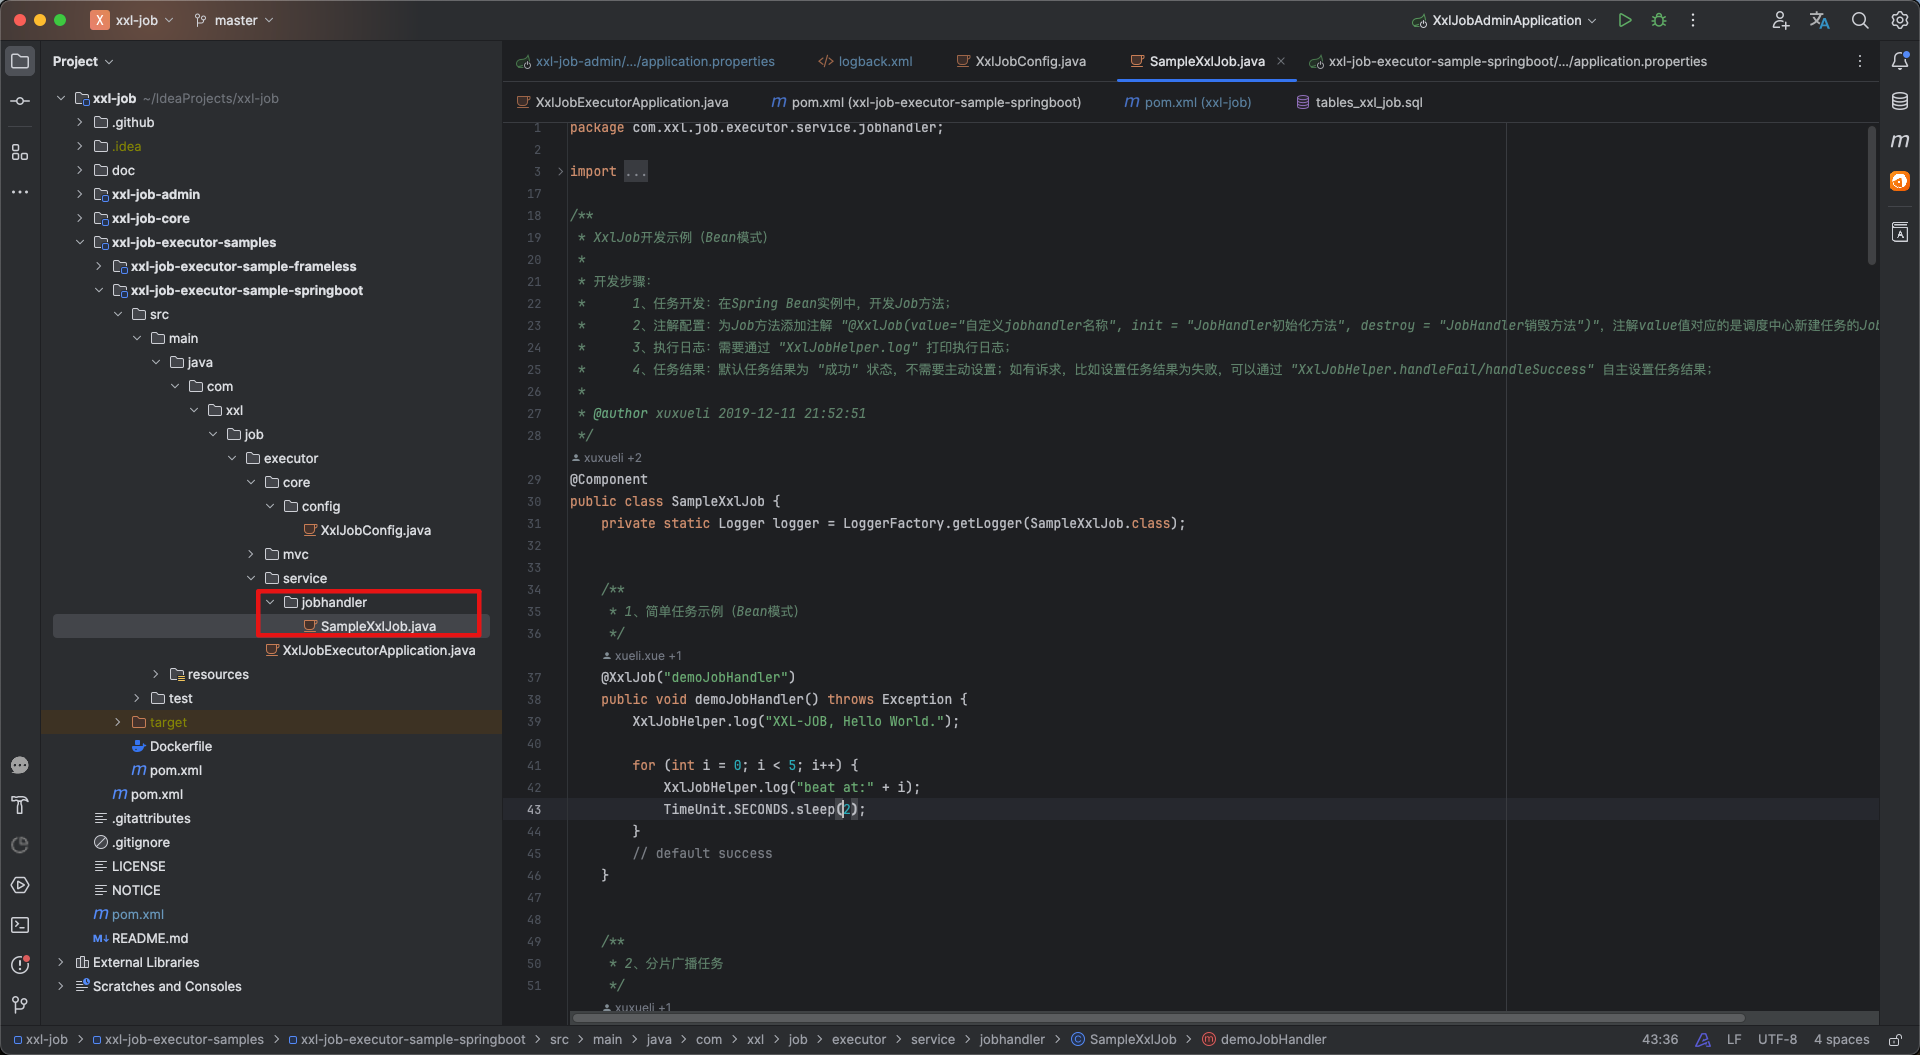The image size is (1920, 1055).
Task: Close the SampleXxlJob.java tab
Action: point(1281,61)
